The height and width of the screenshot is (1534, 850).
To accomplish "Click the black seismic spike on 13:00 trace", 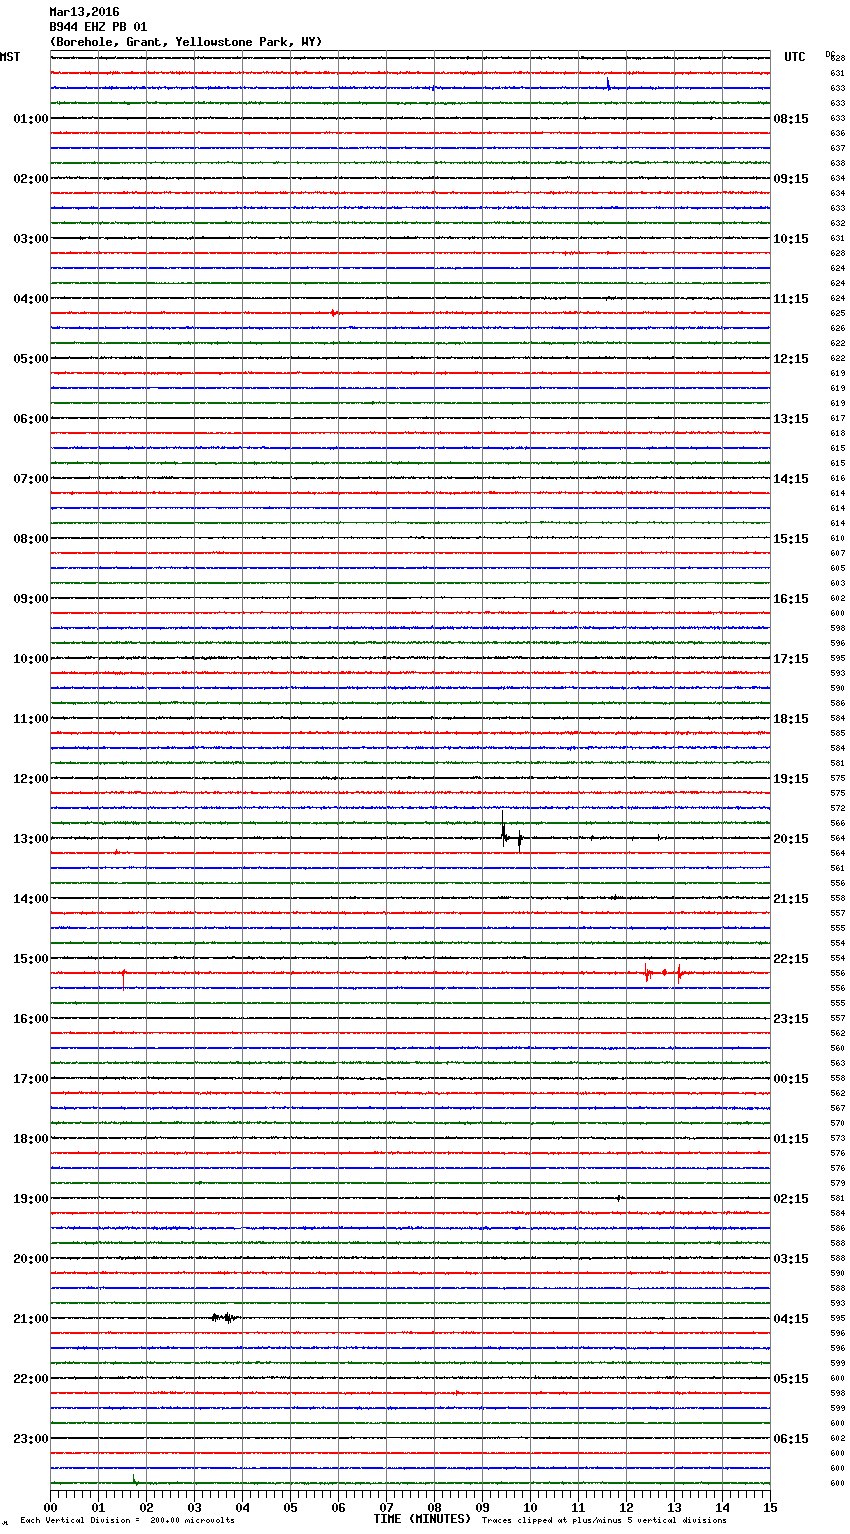I will [x=503, y=831].
